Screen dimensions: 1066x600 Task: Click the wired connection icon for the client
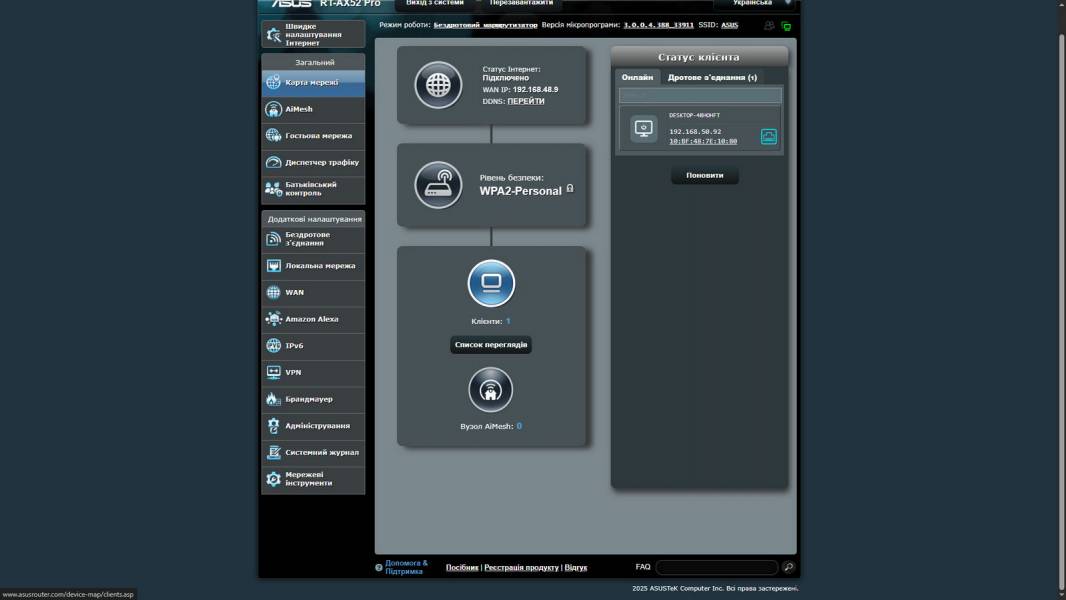tap(768, 136)
